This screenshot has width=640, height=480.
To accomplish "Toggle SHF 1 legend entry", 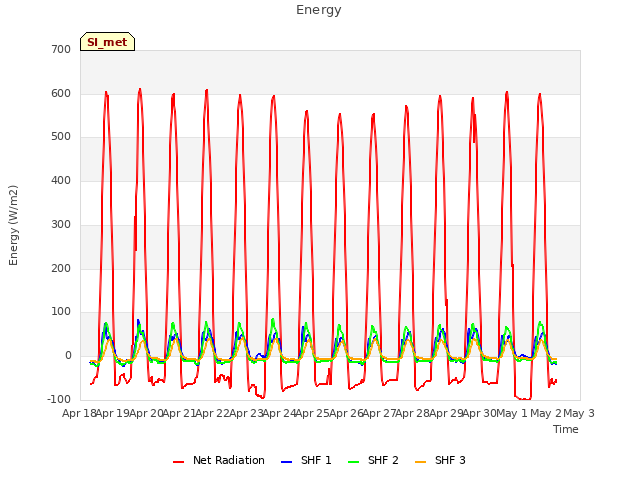I will pos(306,460).
